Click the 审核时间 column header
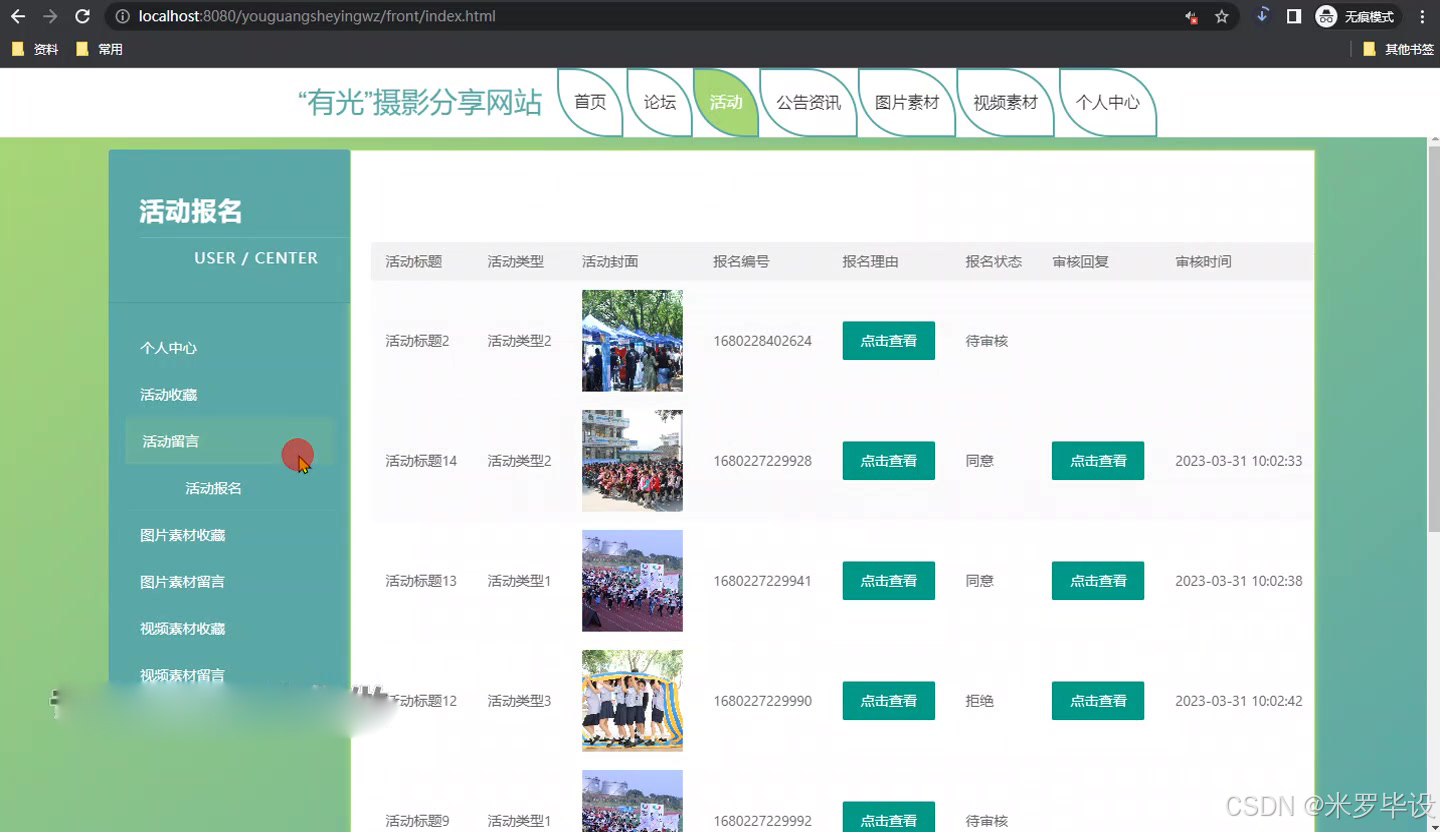The image size is (1440, 832). click(x=1203, y=262)
